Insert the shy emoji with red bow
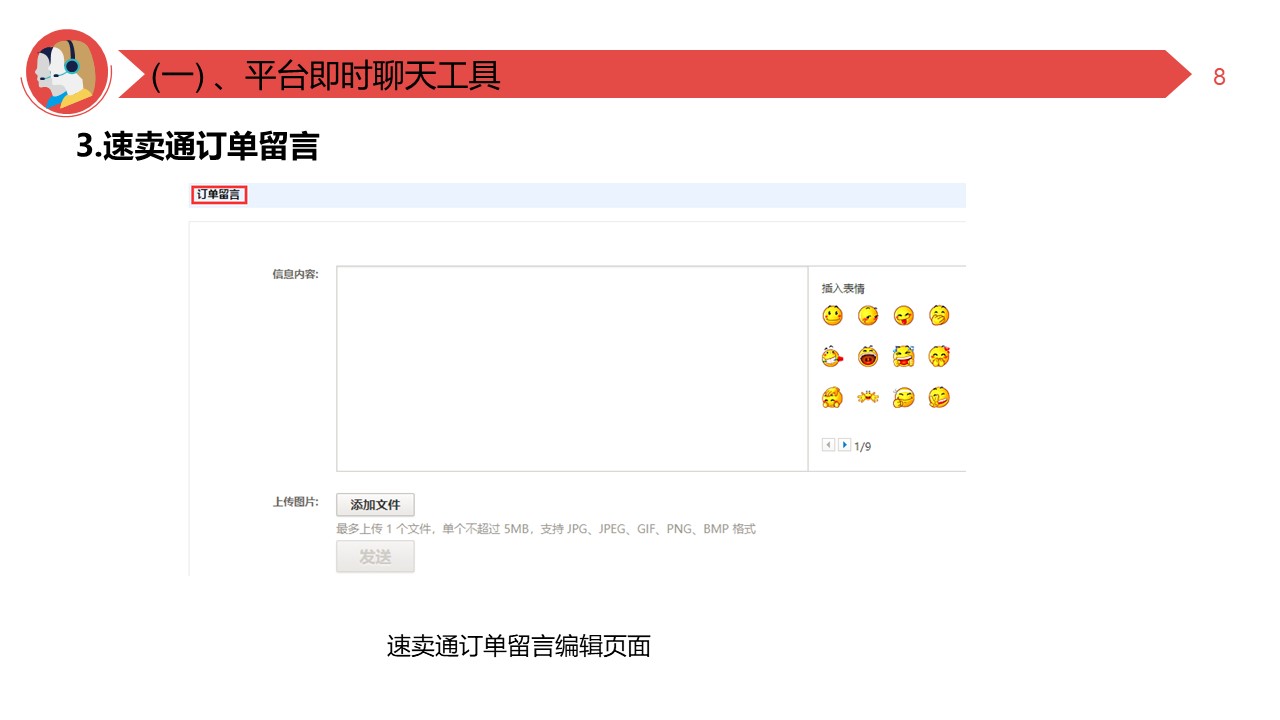 (939, 356)
